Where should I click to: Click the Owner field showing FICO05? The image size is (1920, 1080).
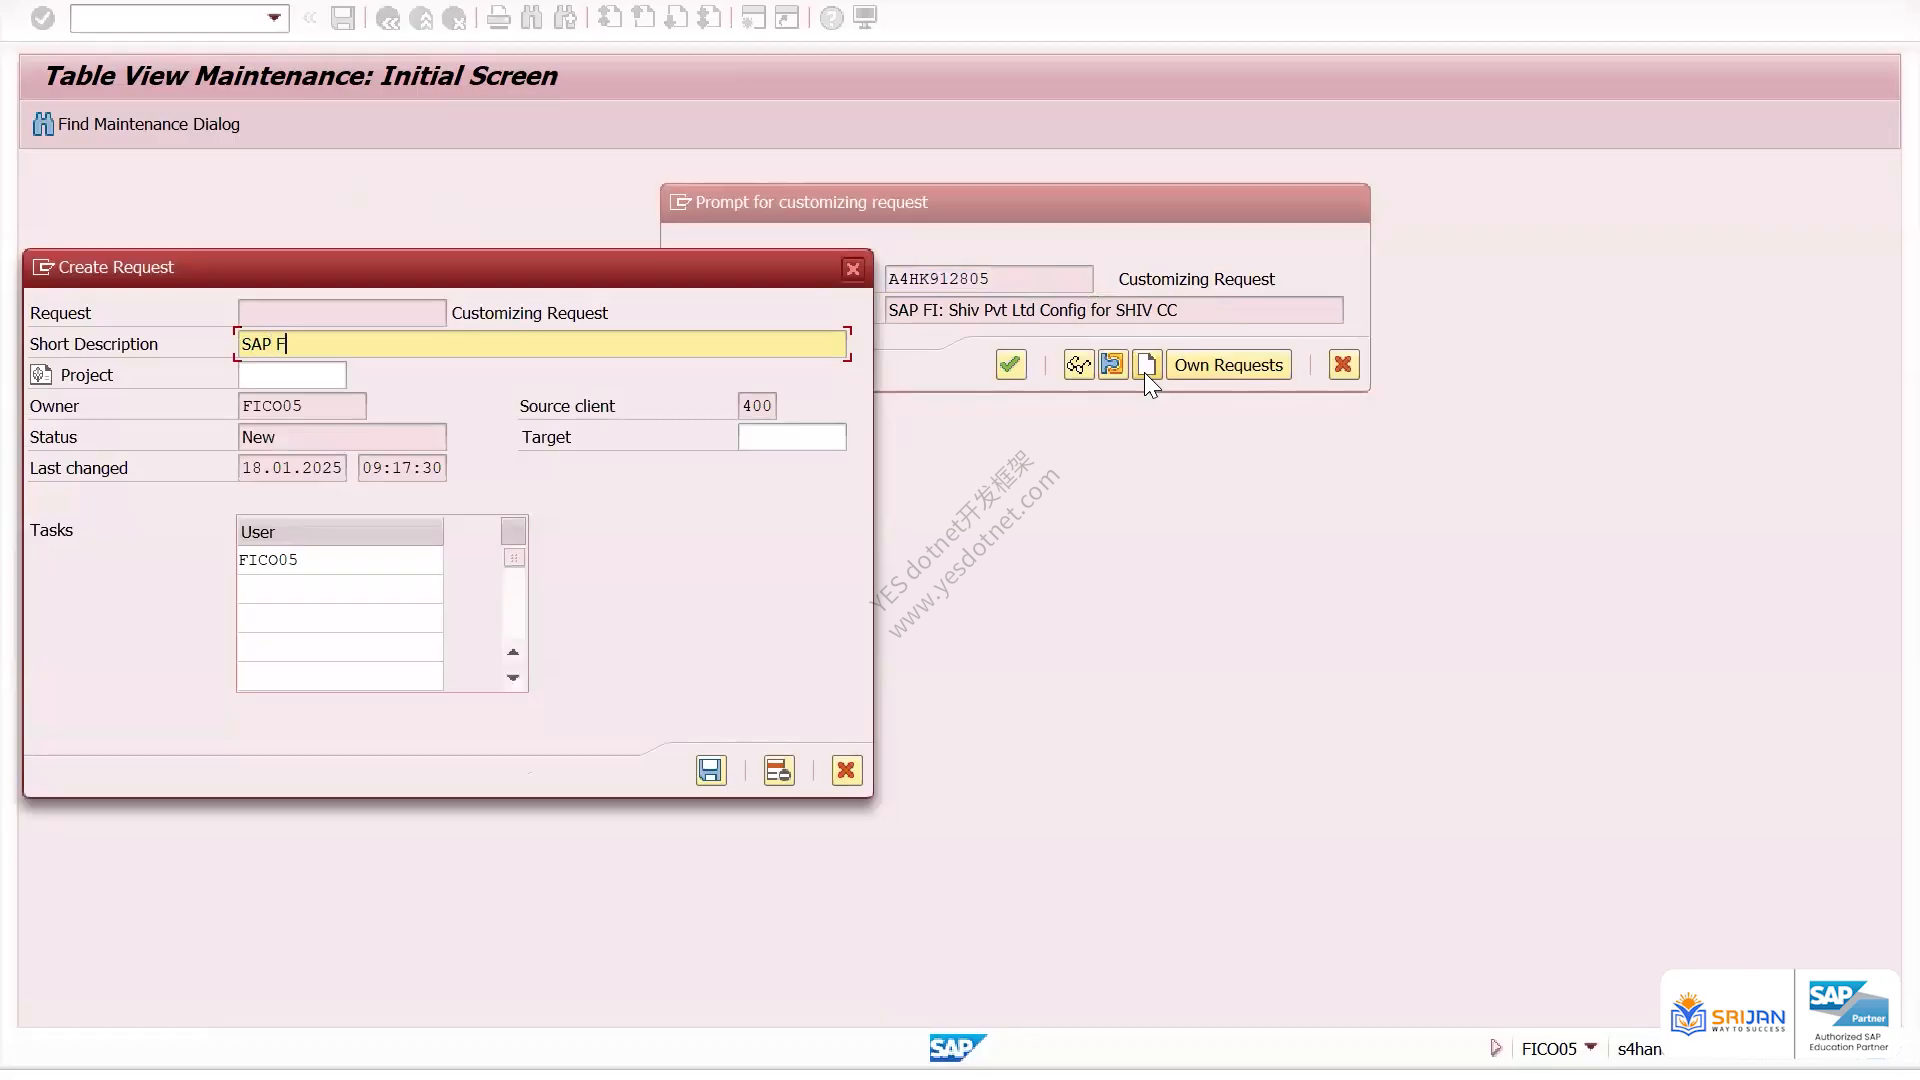pos(302,406)
